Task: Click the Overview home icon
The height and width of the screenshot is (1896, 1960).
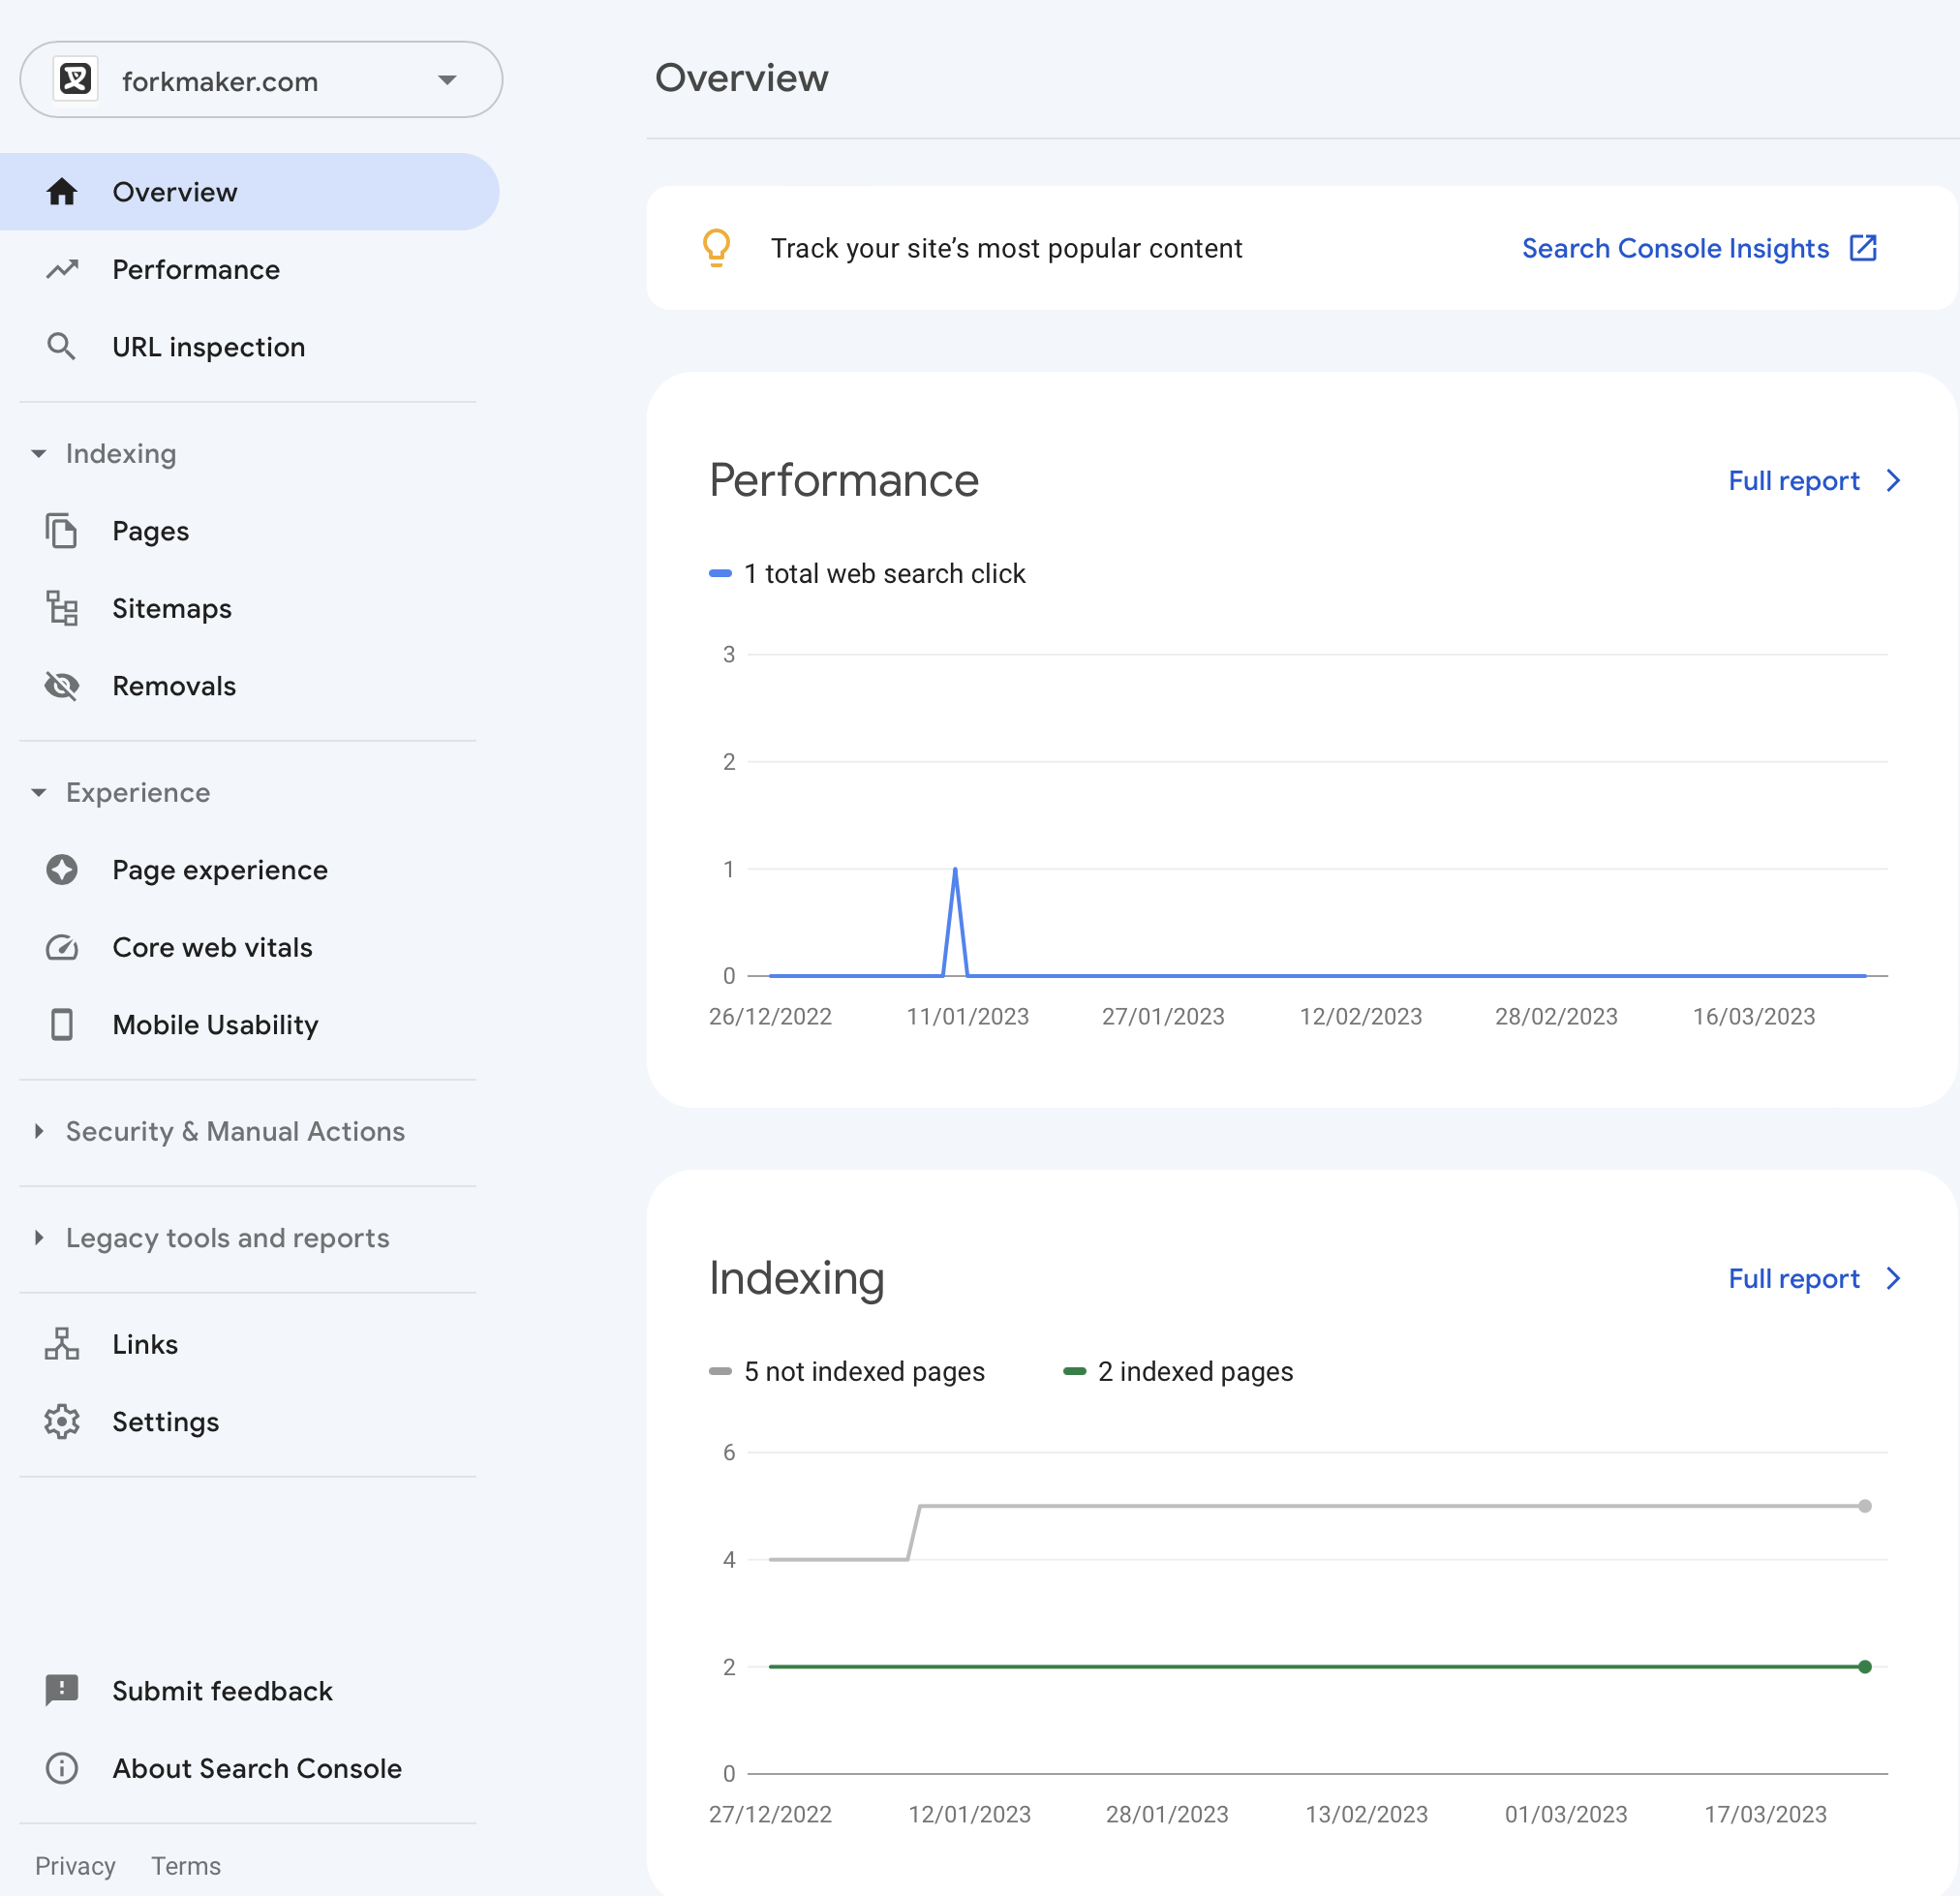Action: coord(62,192)
